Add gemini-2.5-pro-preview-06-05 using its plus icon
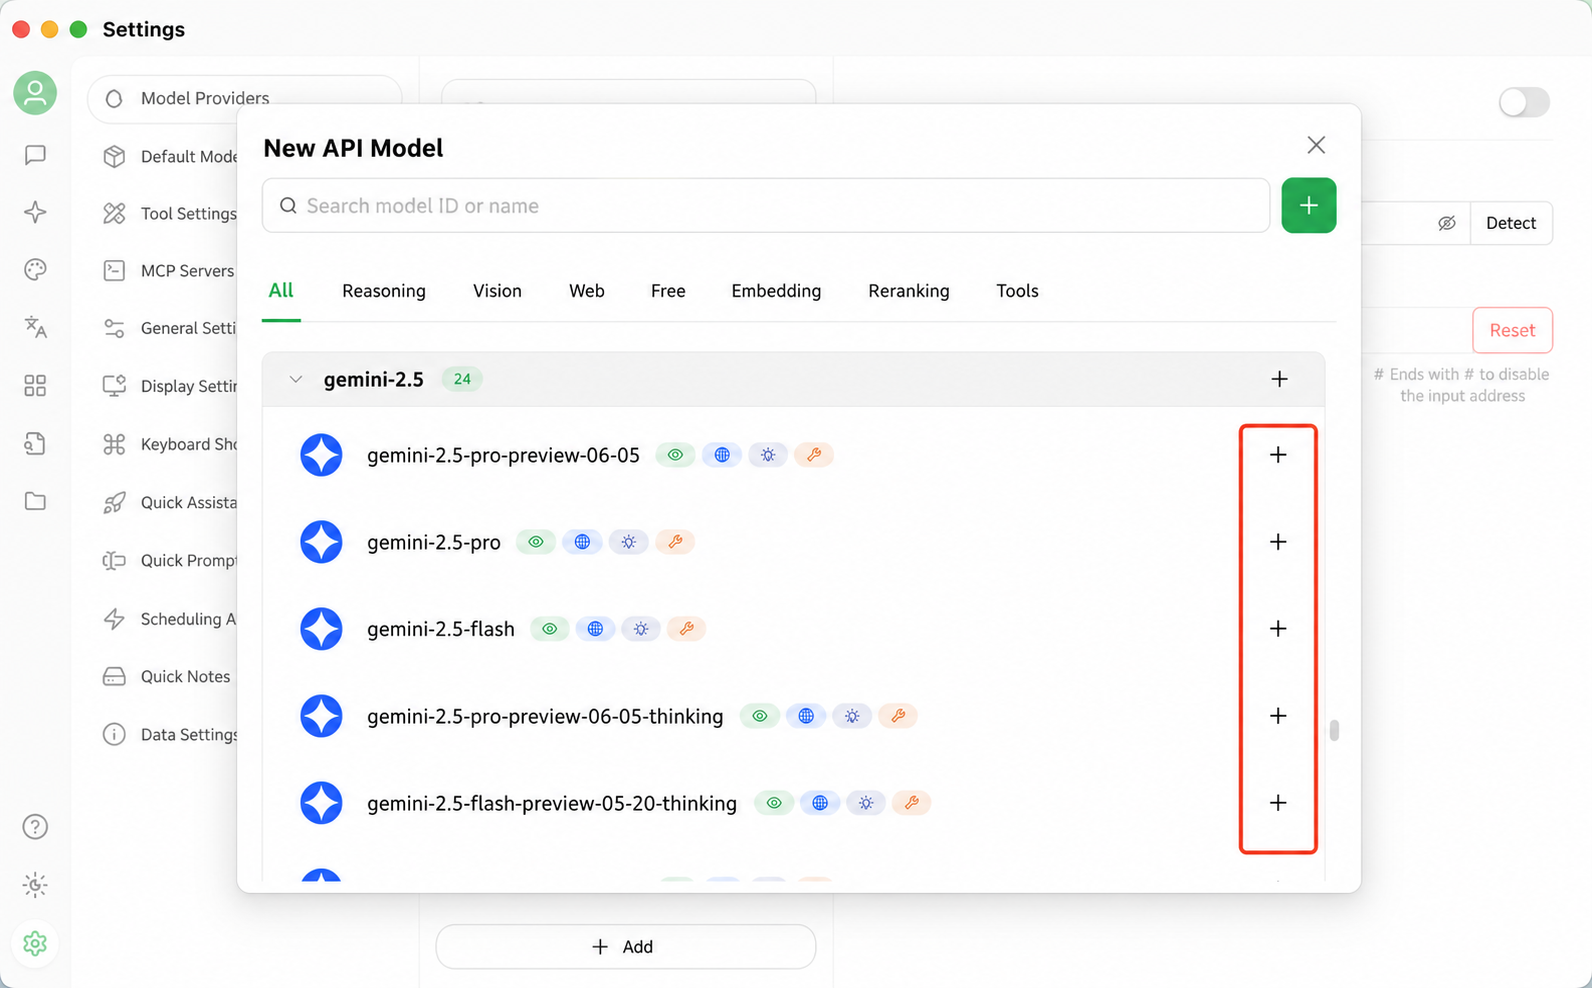This screenshot has width=1592, height=988. click(x=1278, y=455)
